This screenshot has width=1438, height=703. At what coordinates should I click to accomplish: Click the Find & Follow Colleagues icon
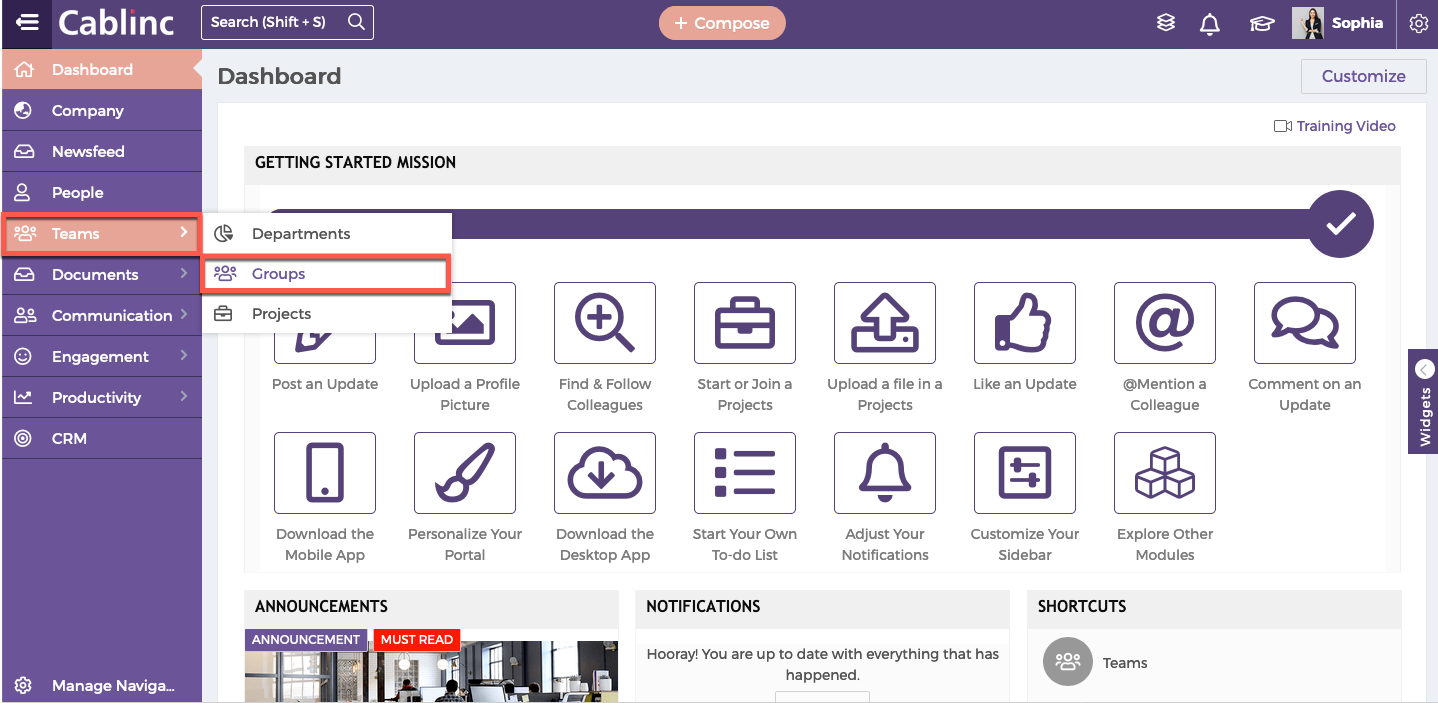click(605, 323)
